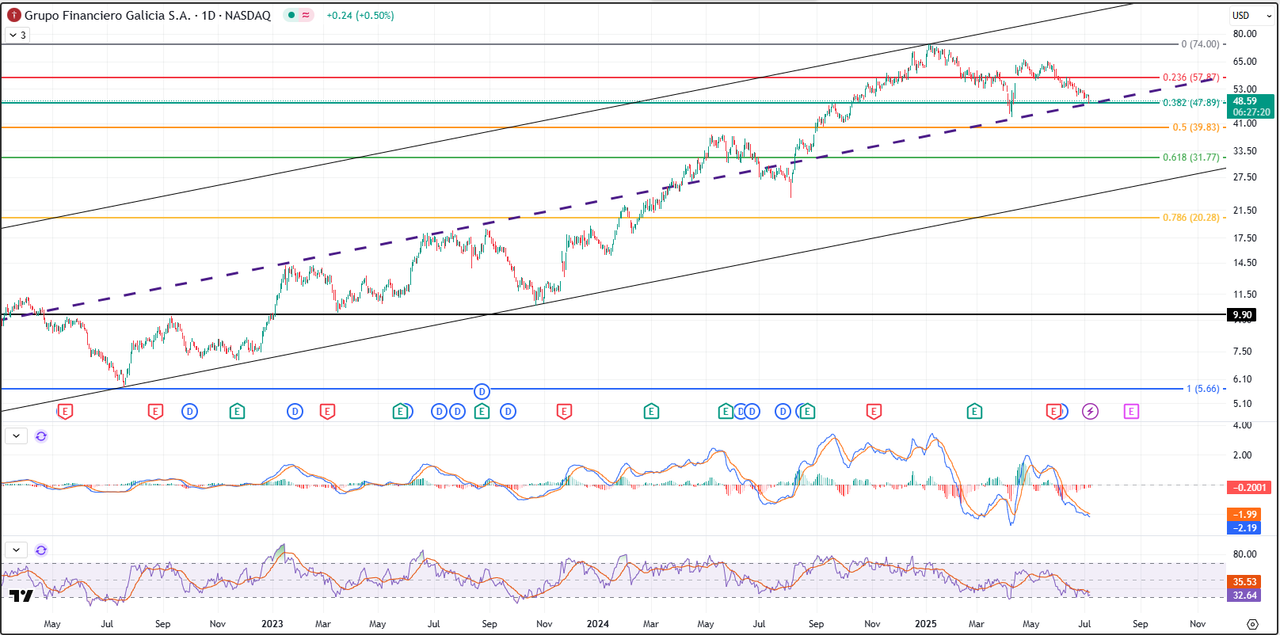Click the horizontal line price label 9.90
Screen dimensions: 1280x635
coord(1241,315)
